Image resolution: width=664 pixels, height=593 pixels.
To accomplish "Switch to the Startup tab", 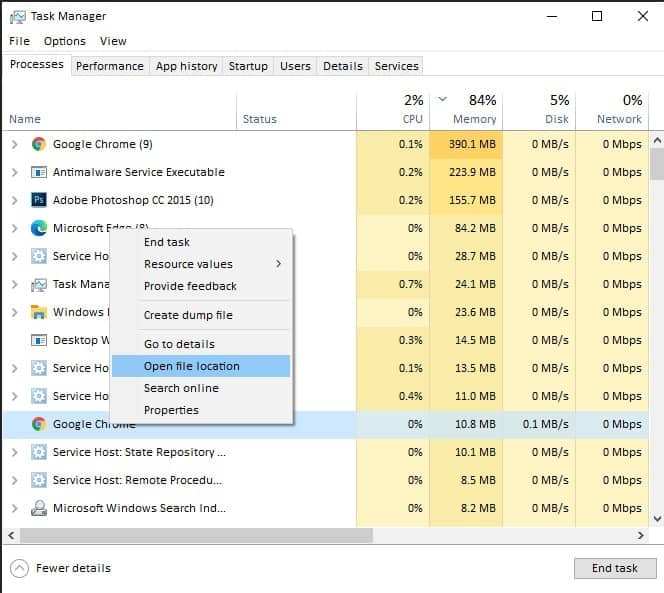I will click(248, 66).
